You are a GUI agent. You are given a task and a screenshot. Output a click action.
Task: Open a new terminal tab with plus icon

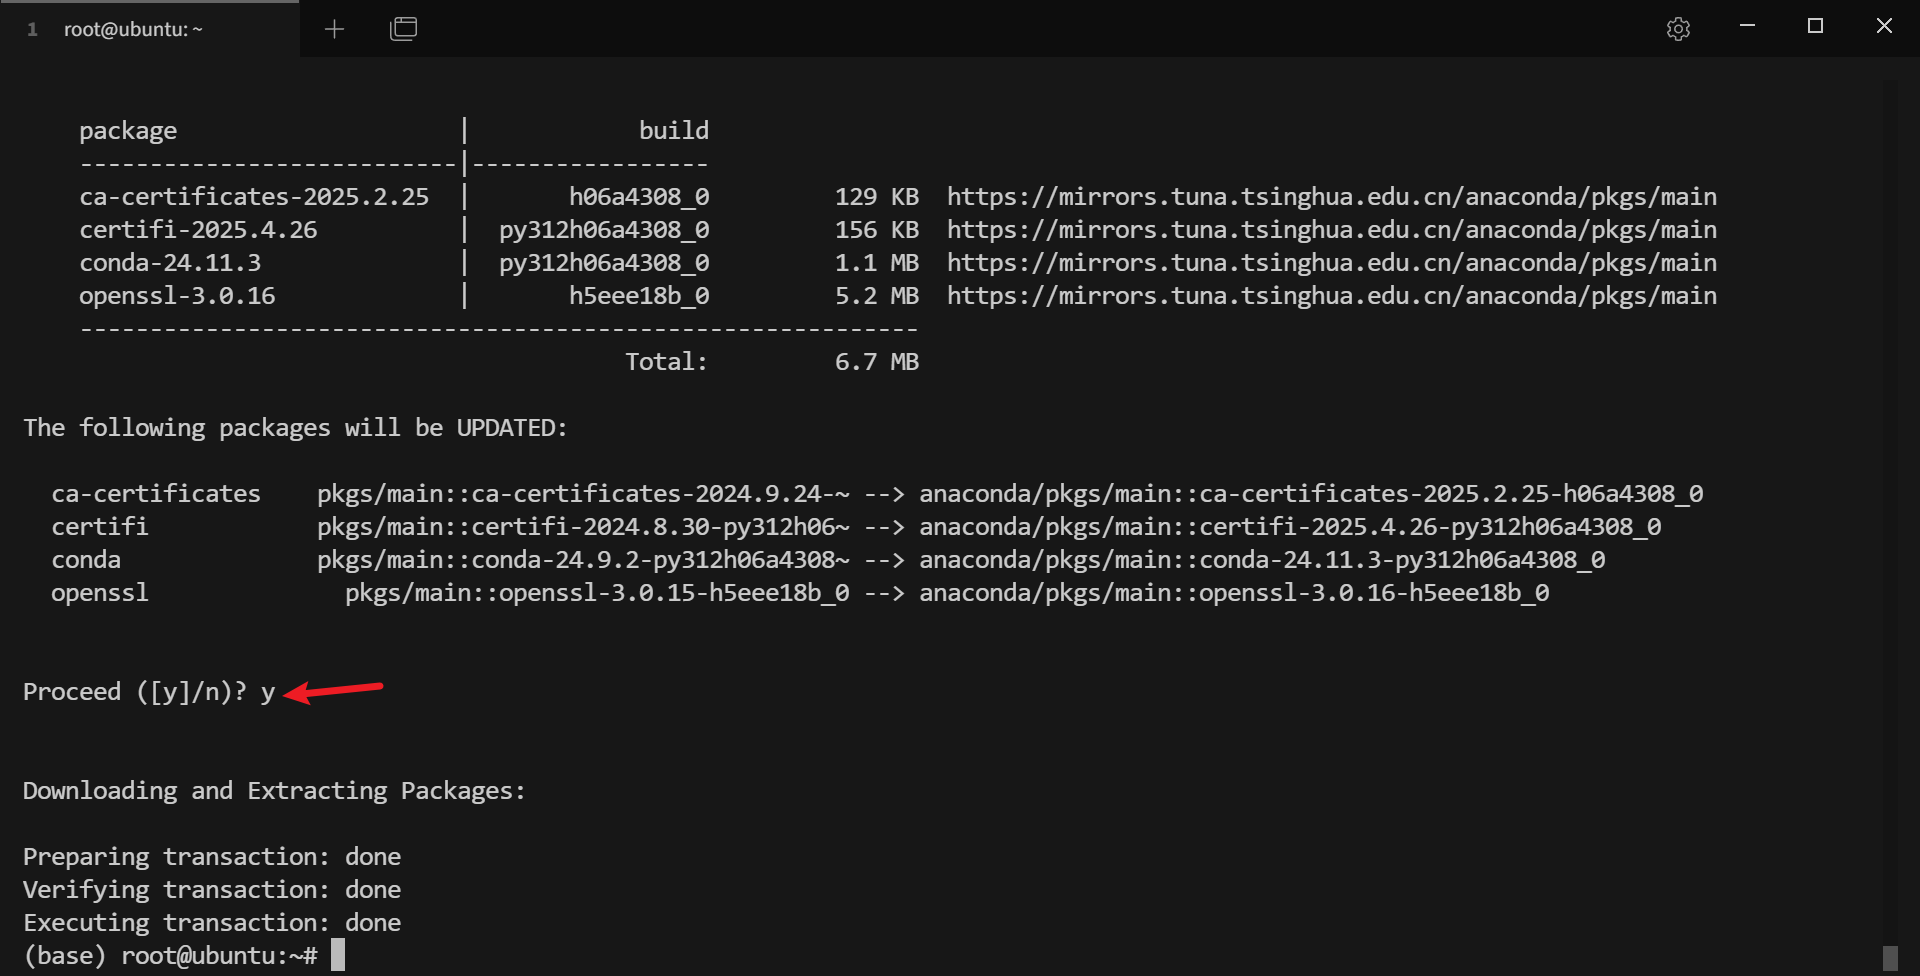click(x=334, y=29)
